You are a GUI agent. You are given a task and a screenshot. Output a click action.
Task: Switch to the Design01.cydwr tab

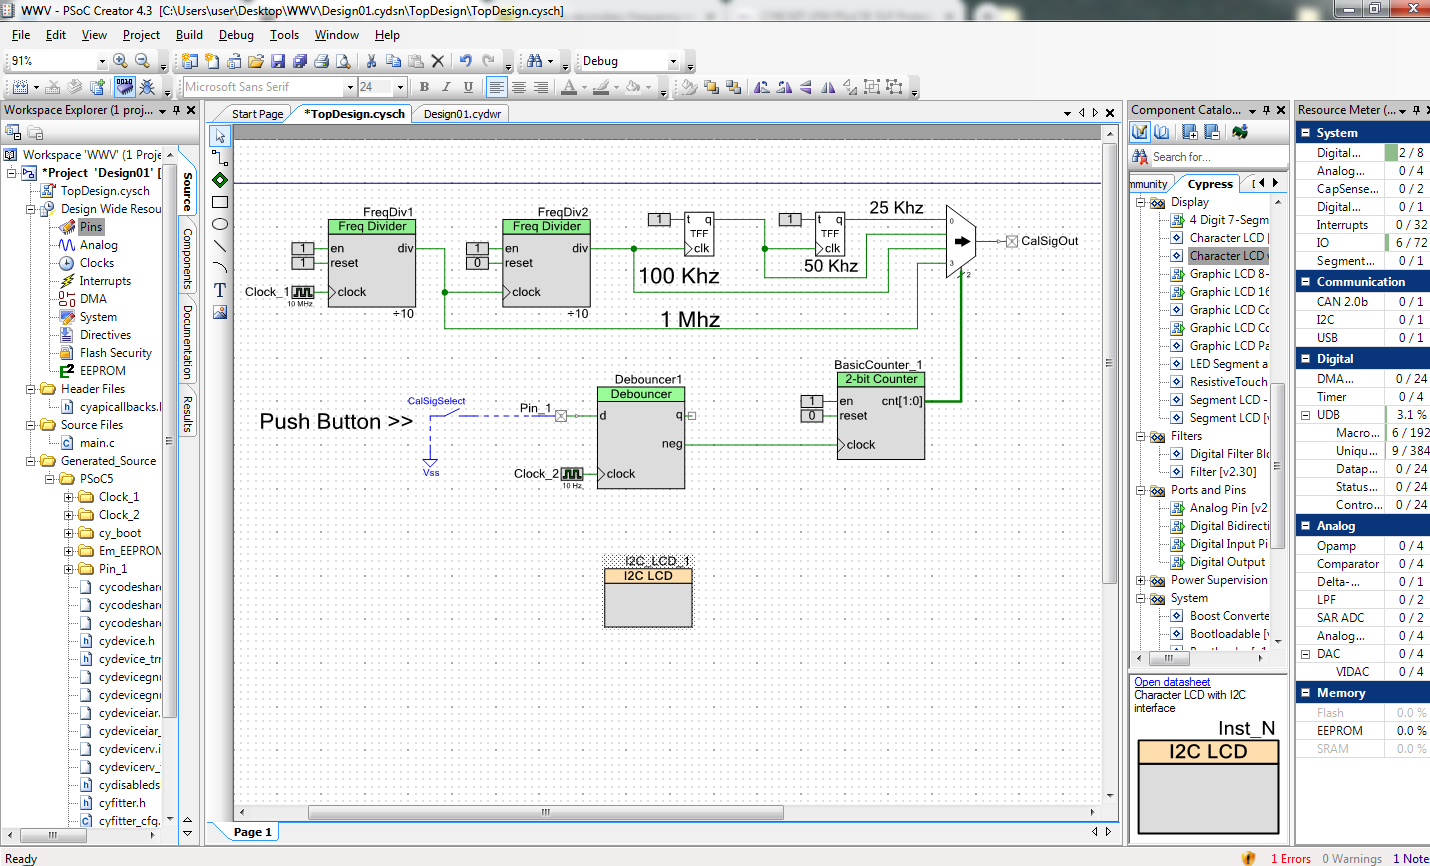pos(462,114)
